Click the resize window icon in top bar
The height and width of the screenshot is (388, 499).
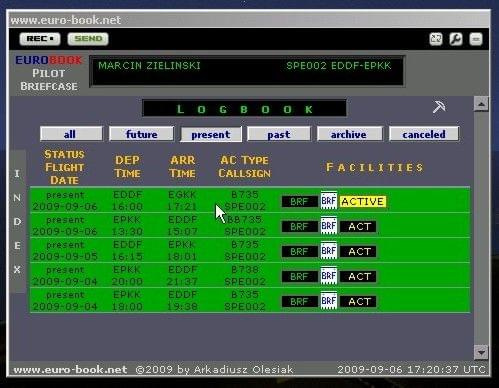click(x=436, y=39)
